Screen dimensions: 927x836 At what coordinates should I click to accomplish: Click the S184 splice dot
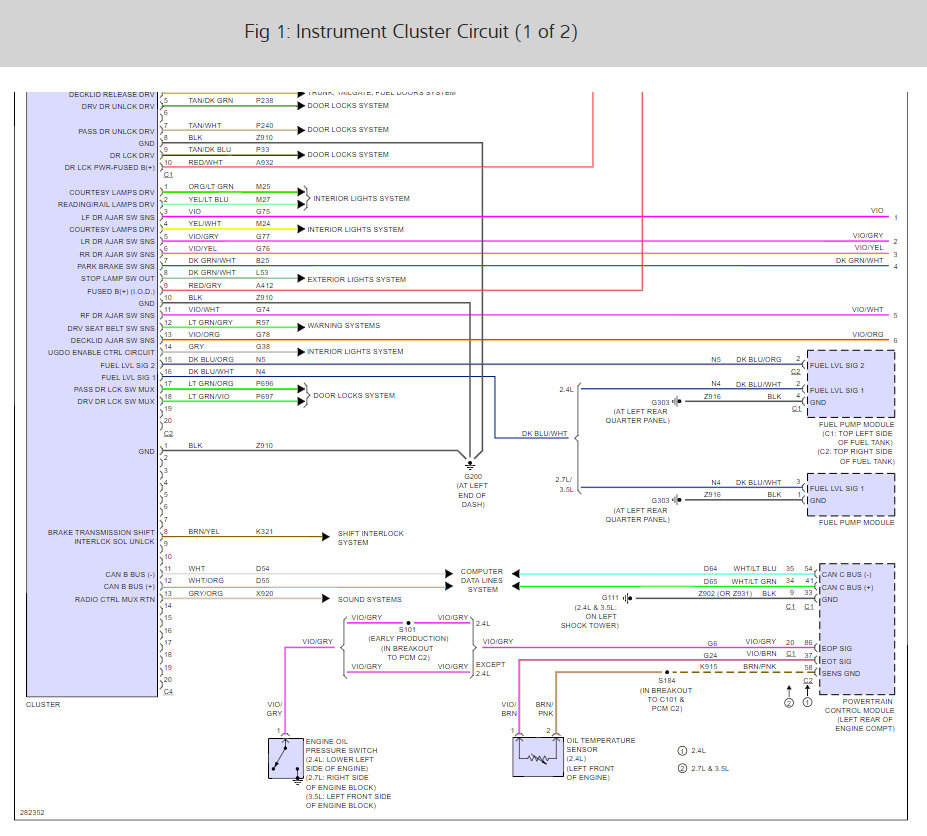pyautogui.click(x=667, y=672)
